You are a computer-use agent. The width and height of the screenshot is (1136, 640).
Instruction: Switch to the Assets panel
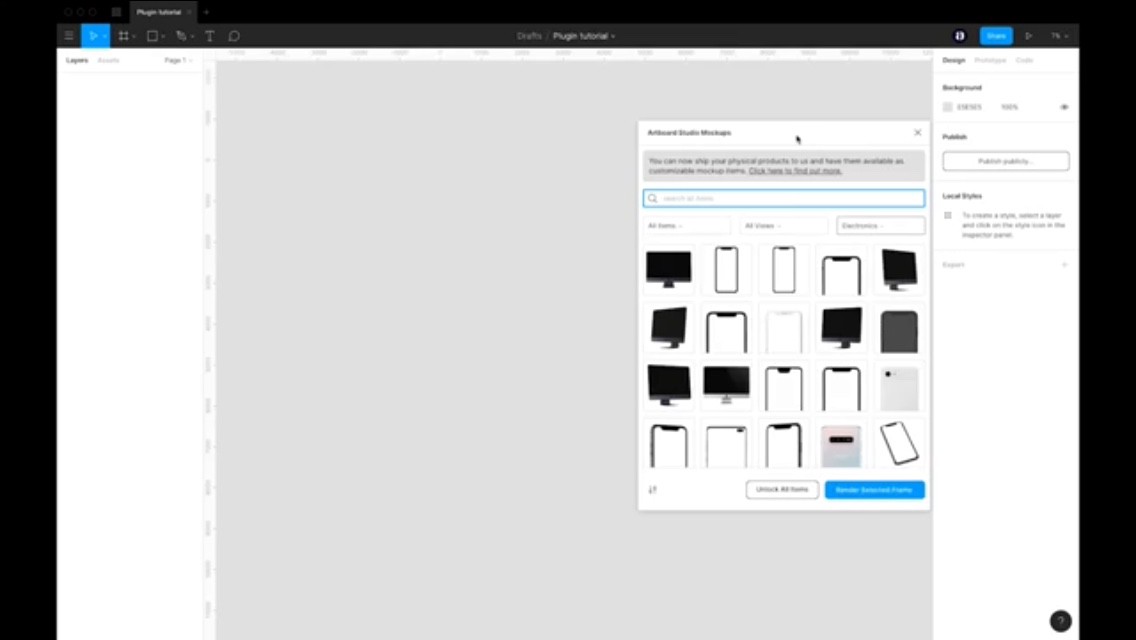108,60
